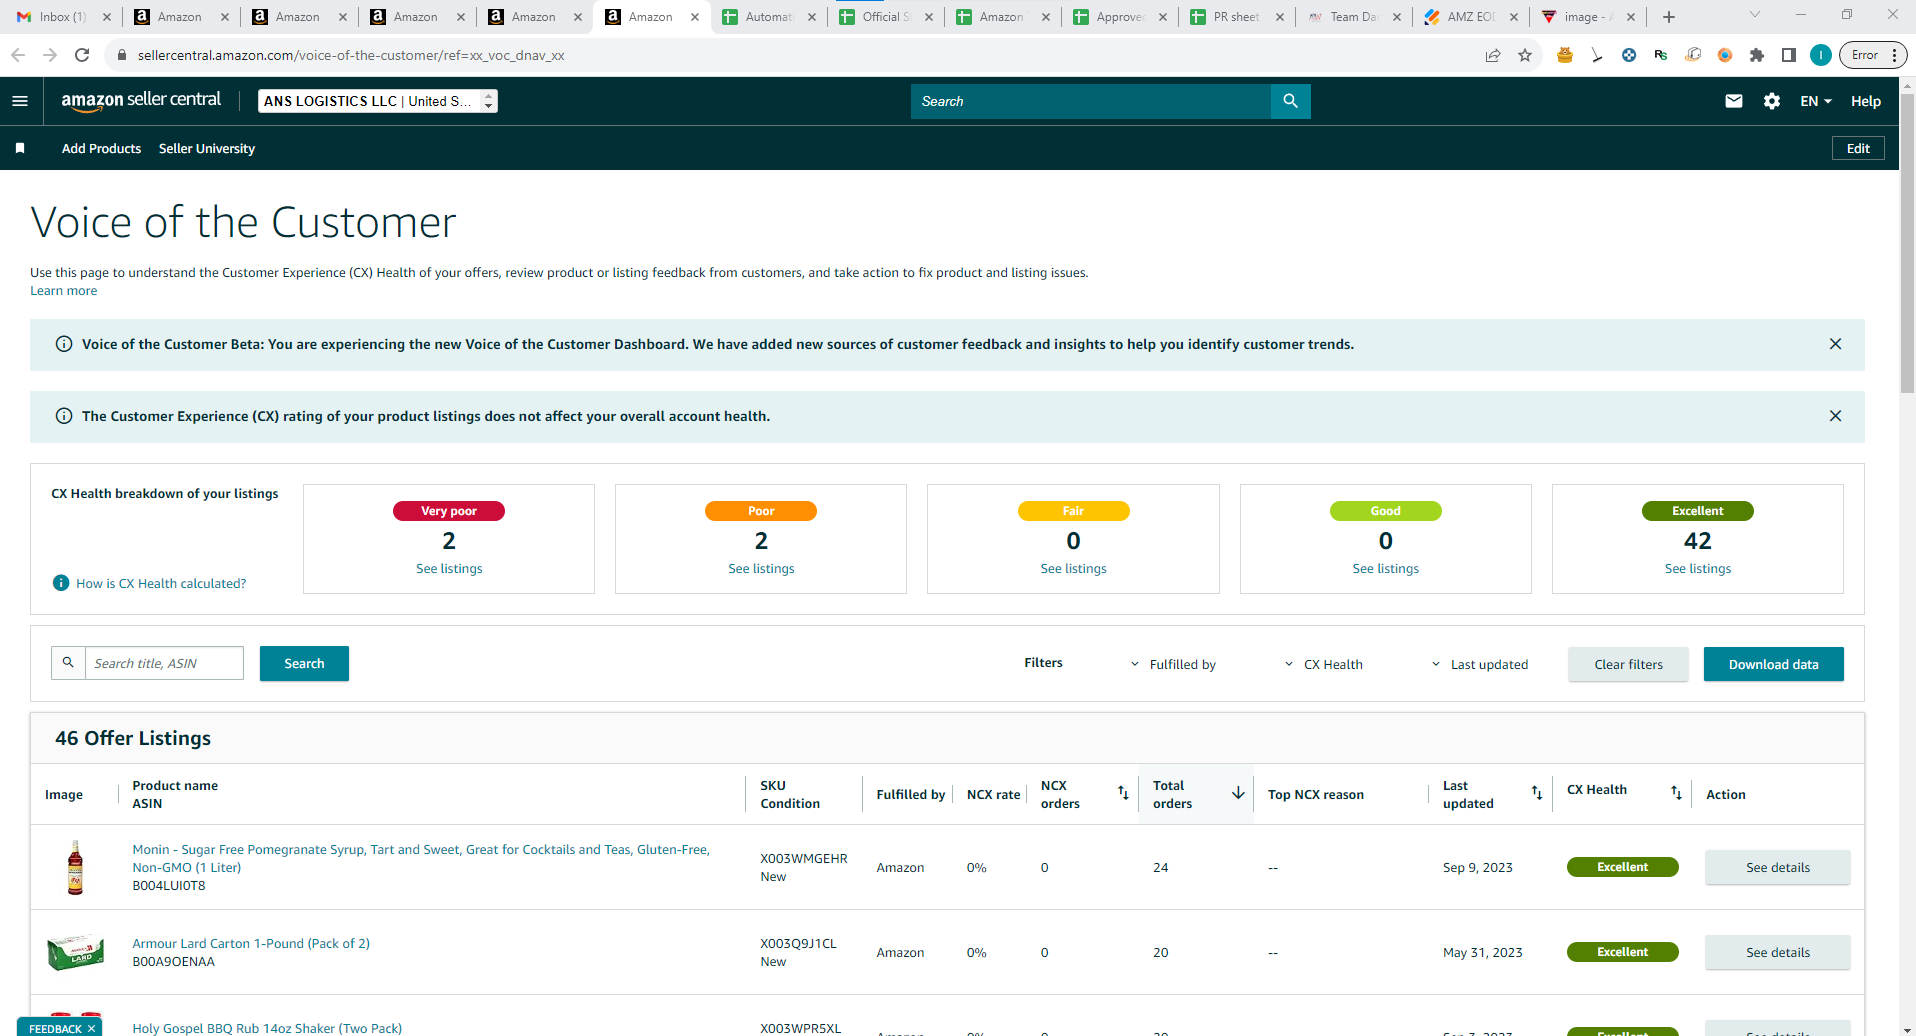Image resolution: width=1916 pixels, height=1036 pixels.
Task: Click the Edit button in navigation bar
Action: coord(1858,148)
